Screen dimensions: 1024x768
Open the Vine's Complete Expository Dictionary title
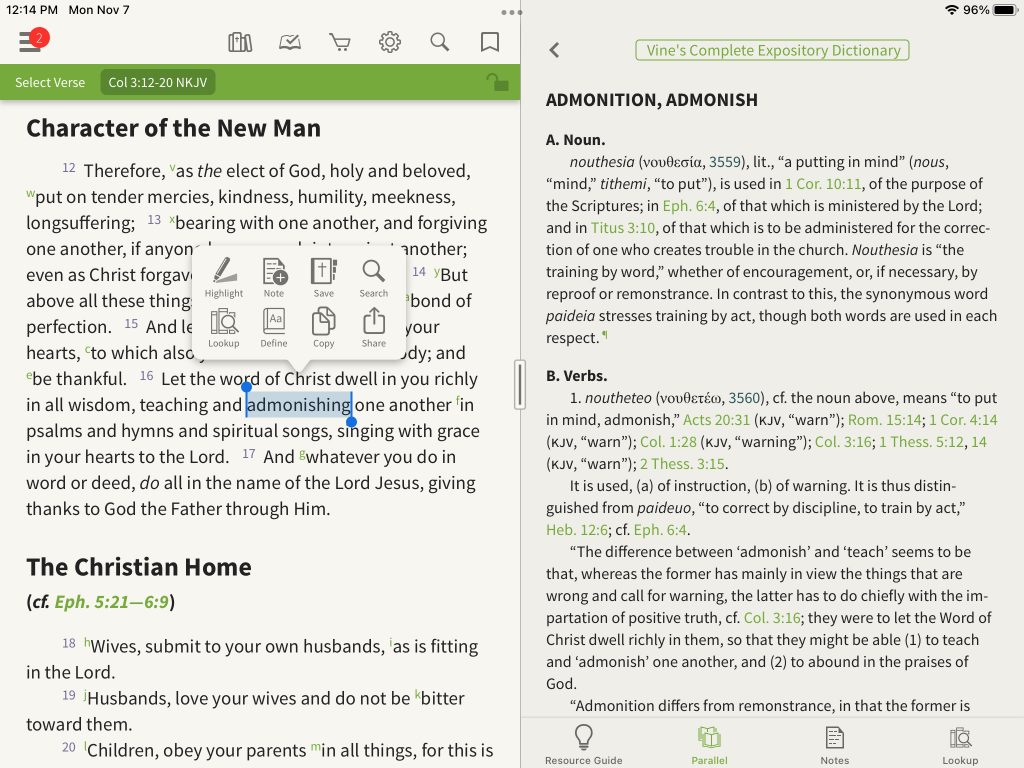pos(773,50)
